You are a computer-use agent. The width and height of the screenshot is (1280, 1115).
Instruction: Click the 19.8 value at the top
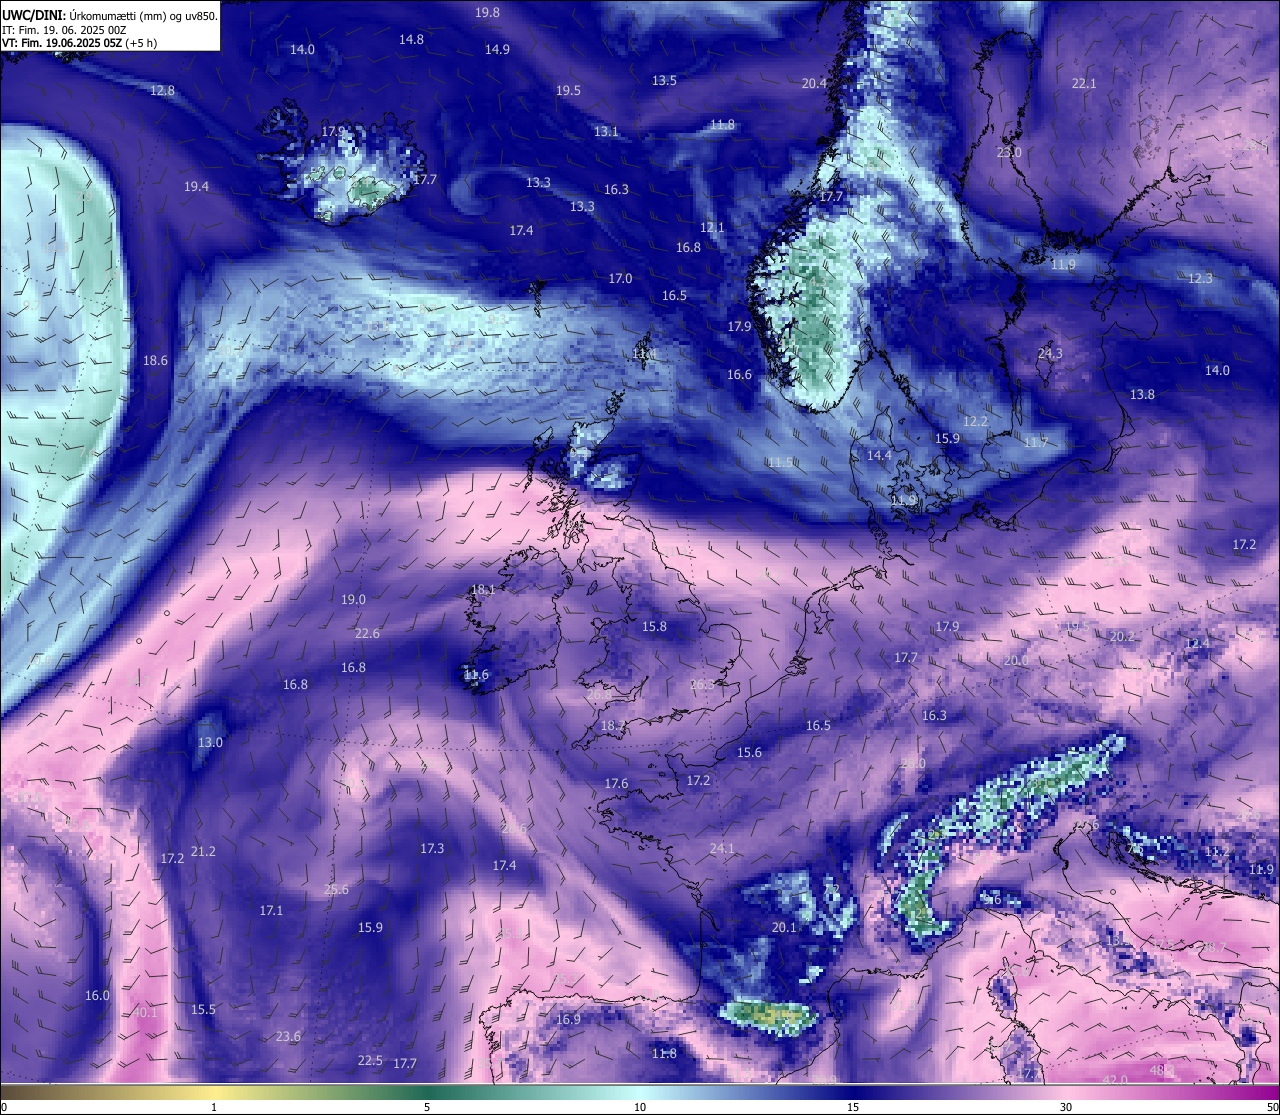click(487, 12)
